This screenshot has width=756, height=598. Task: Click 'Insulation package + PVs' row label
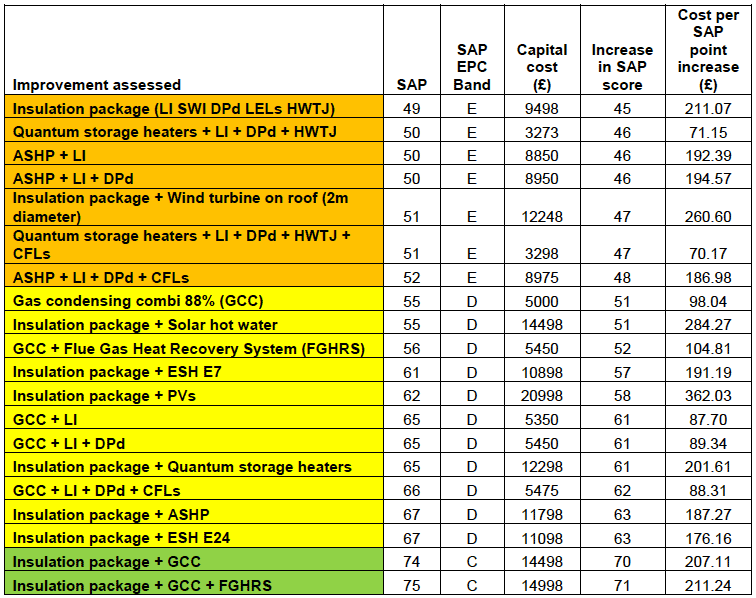pyautogui.click(x=104, y=396)
